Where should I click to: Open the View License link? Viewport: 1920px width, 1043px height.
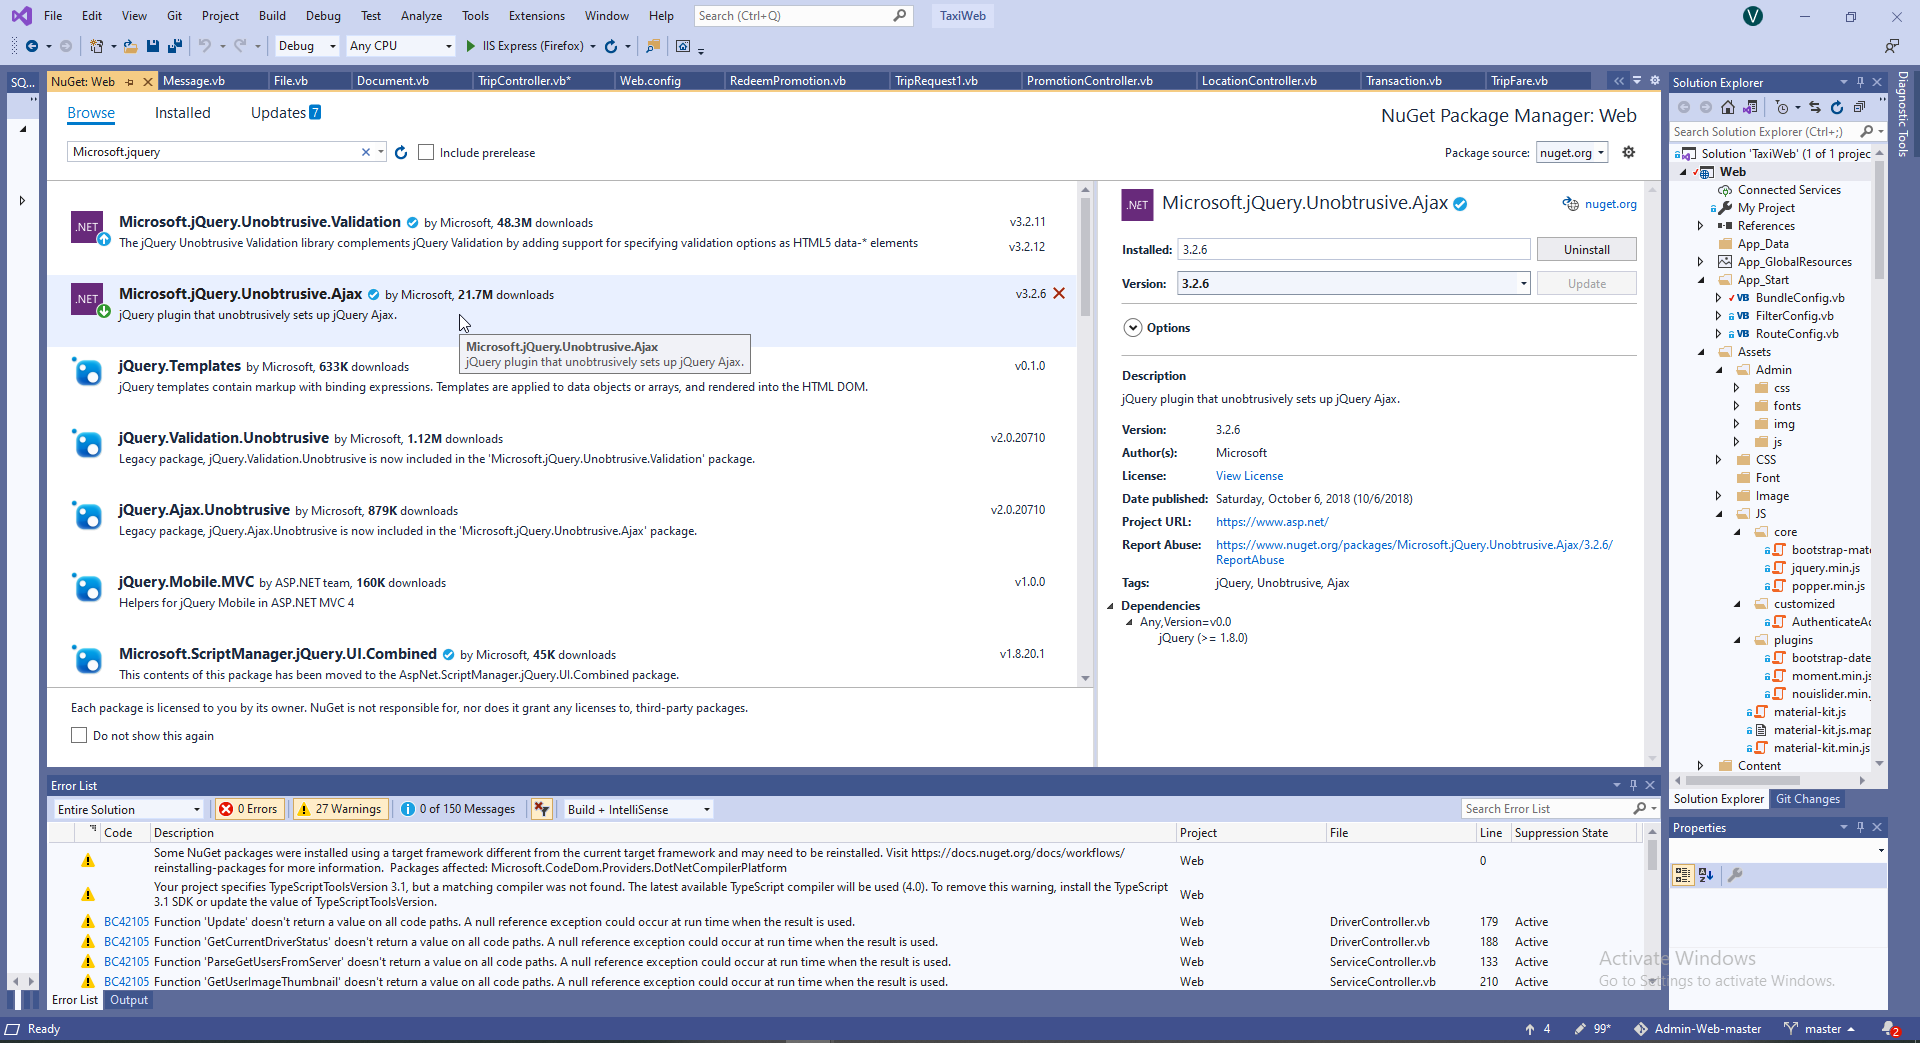point(1249,476)
